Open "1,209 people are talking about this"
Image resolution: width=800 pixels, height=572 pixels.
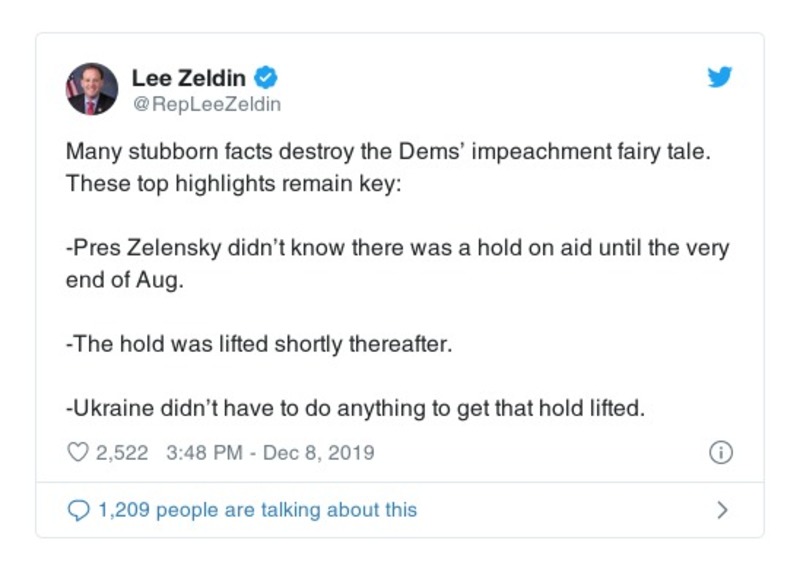tap(257, 510)
